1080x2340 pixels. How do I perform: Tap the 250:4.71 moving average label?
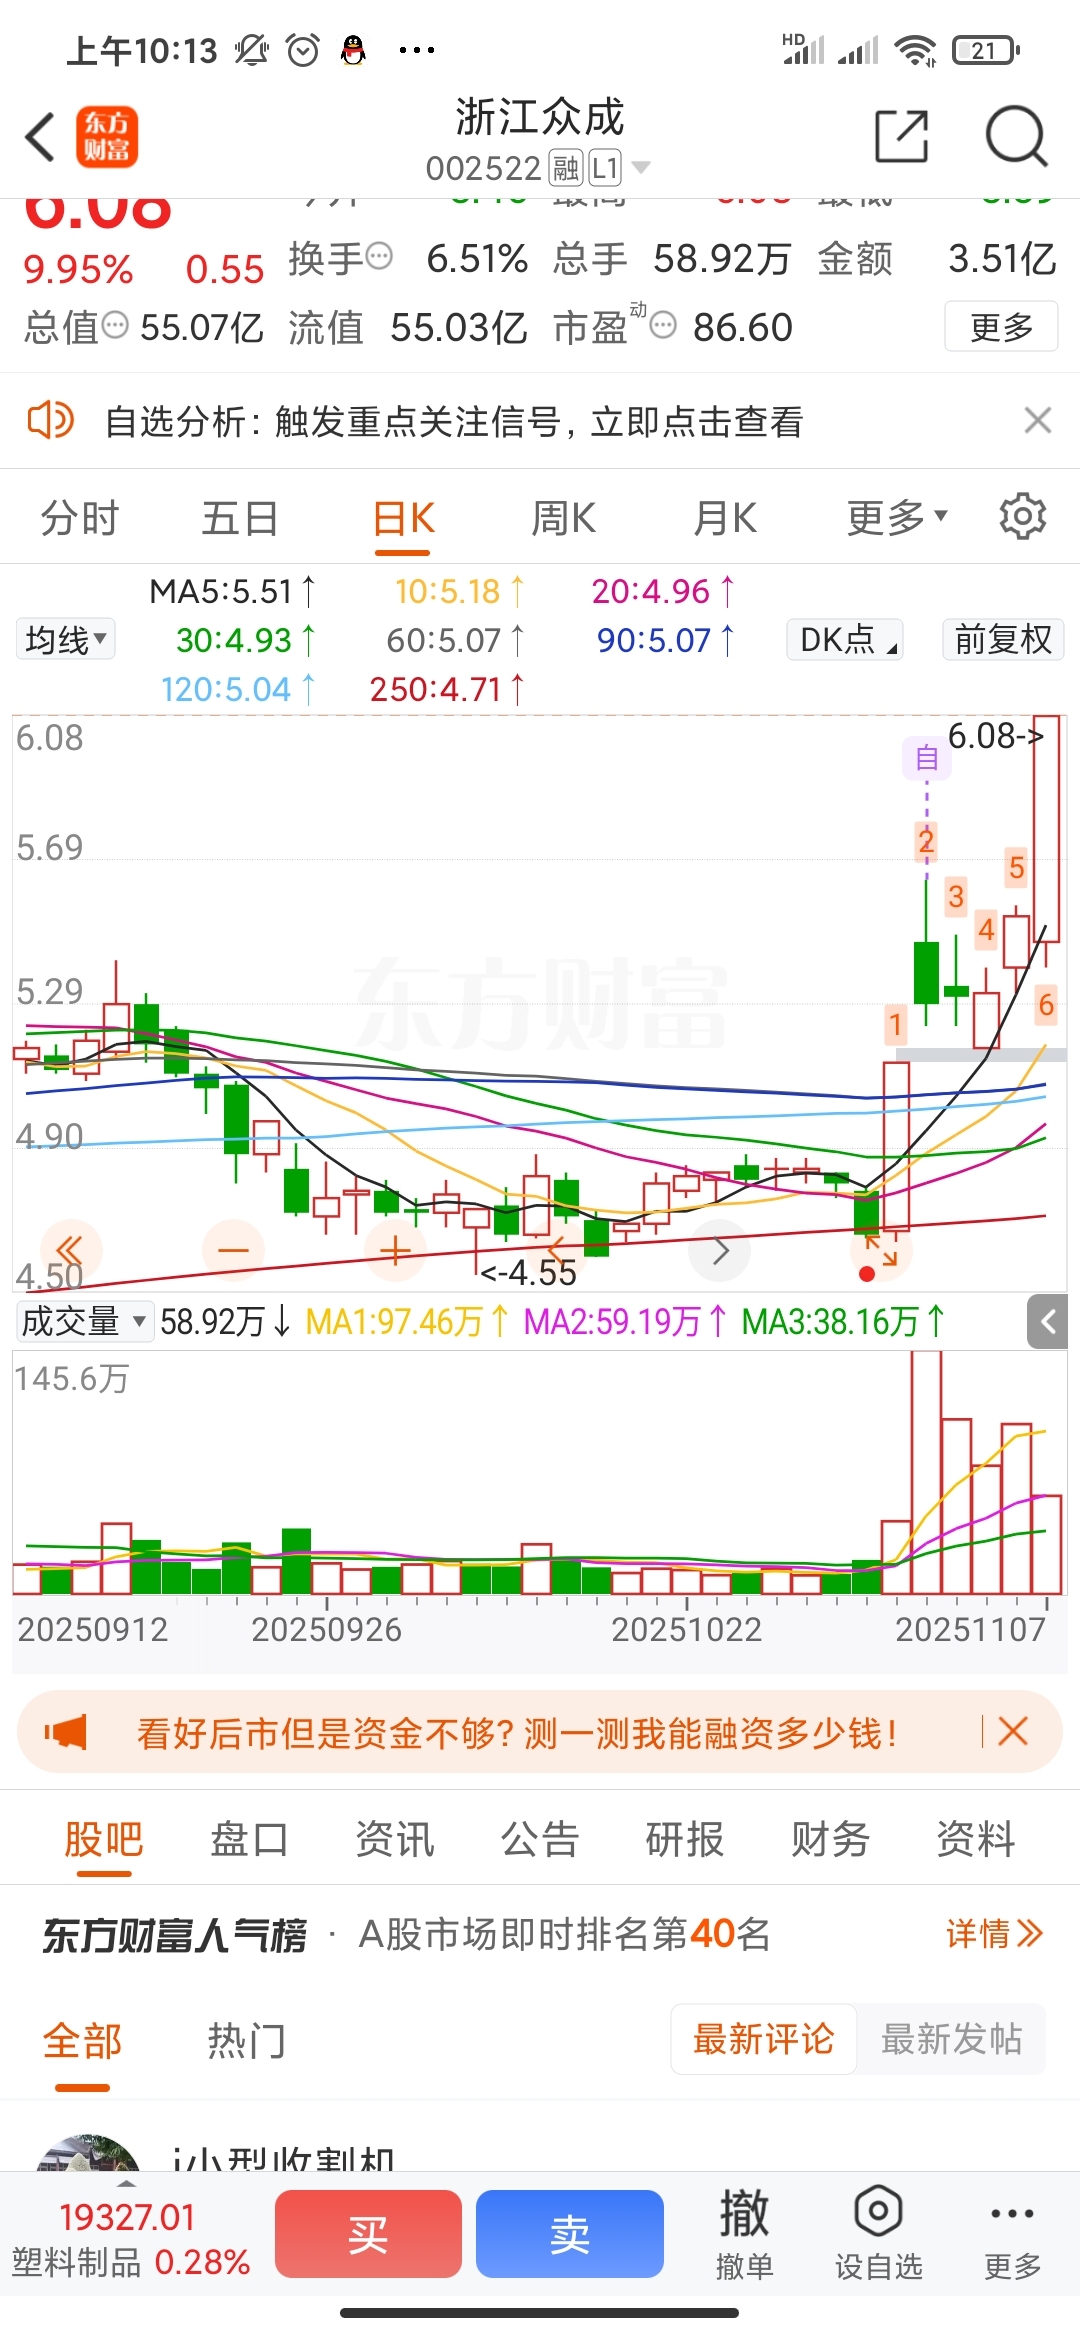pyautogui.click(x=446, y=689)
